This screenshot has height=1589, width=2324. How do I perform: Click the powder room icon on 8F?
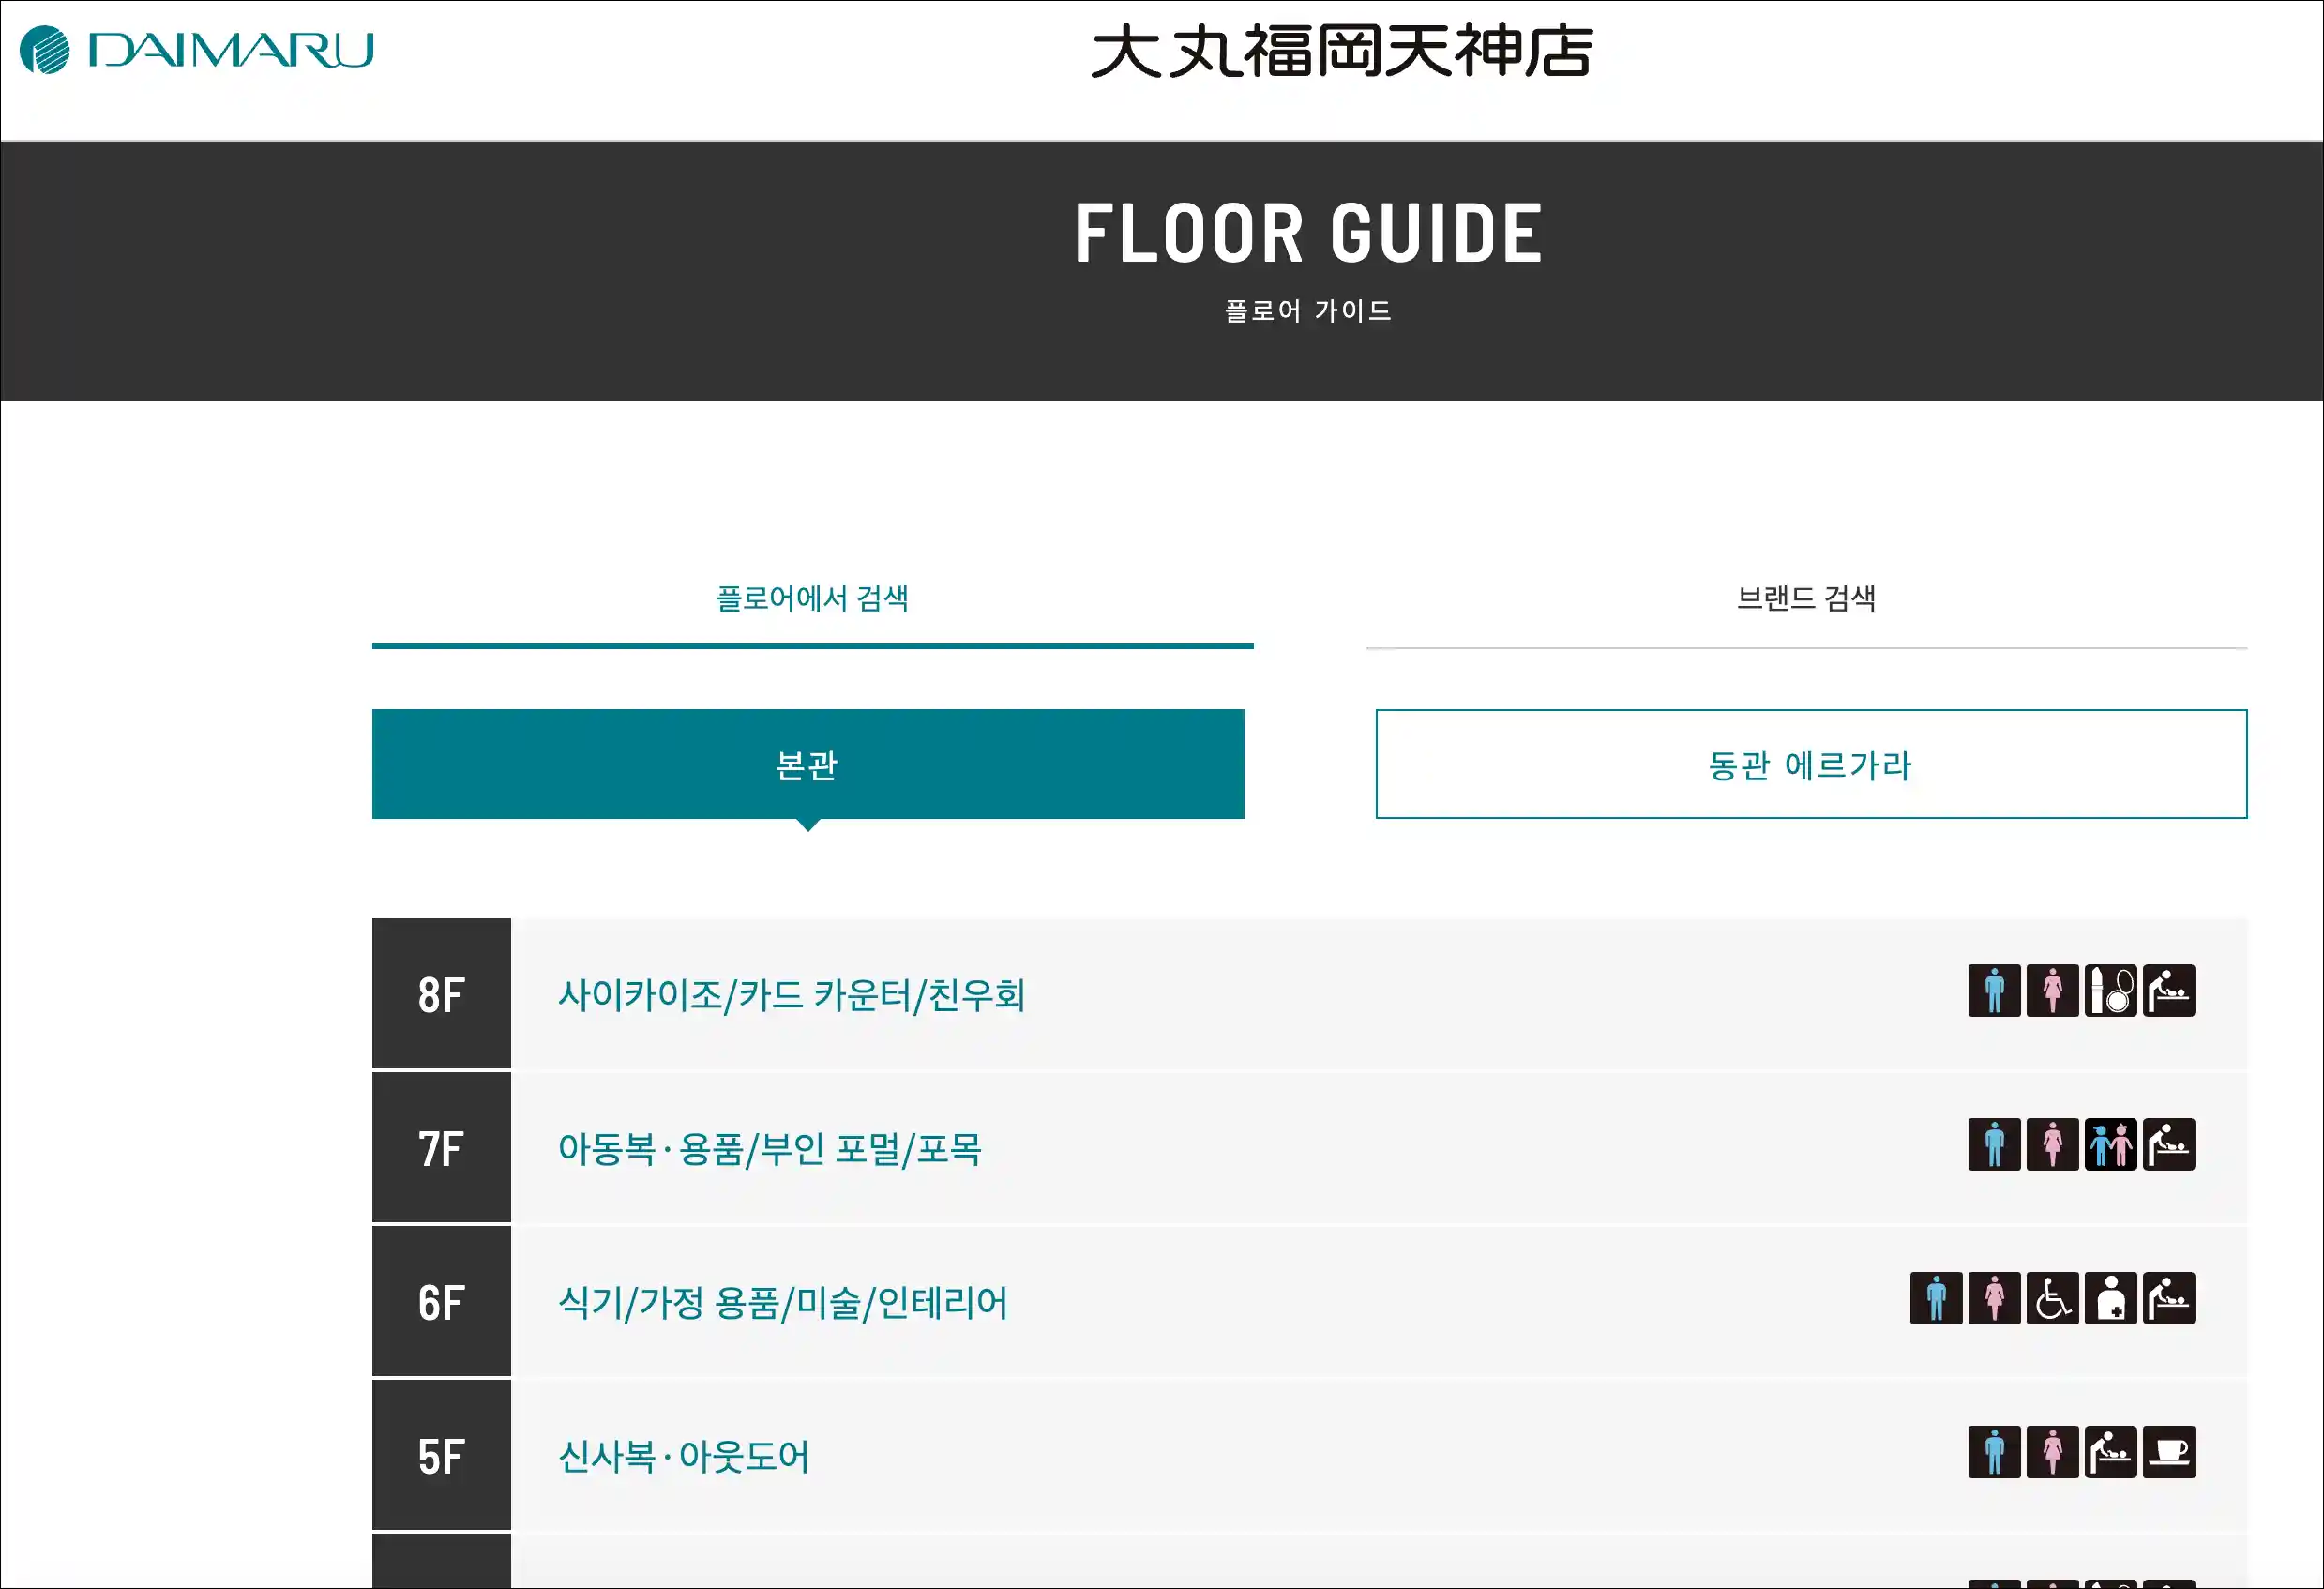(2110, 990)
